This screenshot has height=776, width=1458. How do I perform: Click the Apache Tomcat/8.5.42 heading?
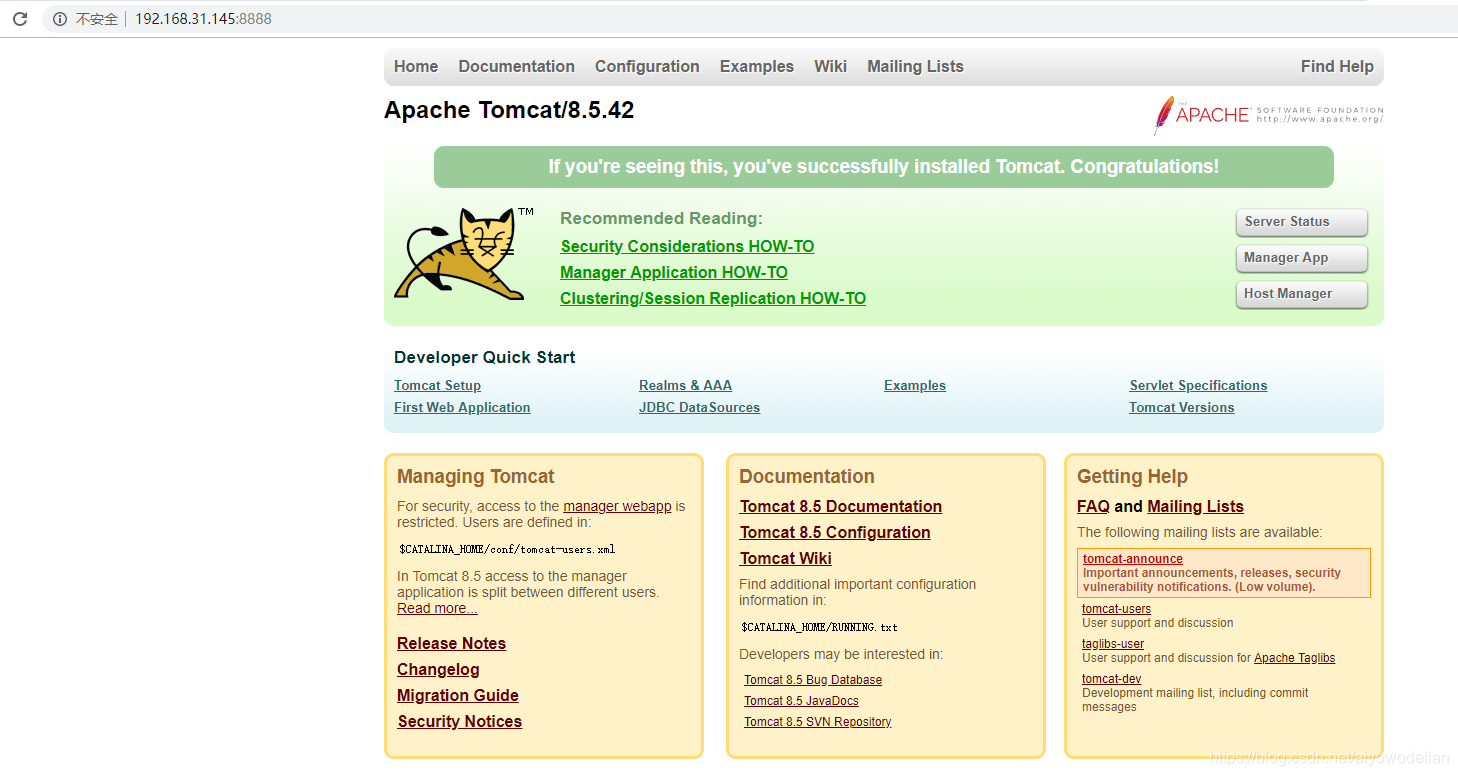click(509, 110)
